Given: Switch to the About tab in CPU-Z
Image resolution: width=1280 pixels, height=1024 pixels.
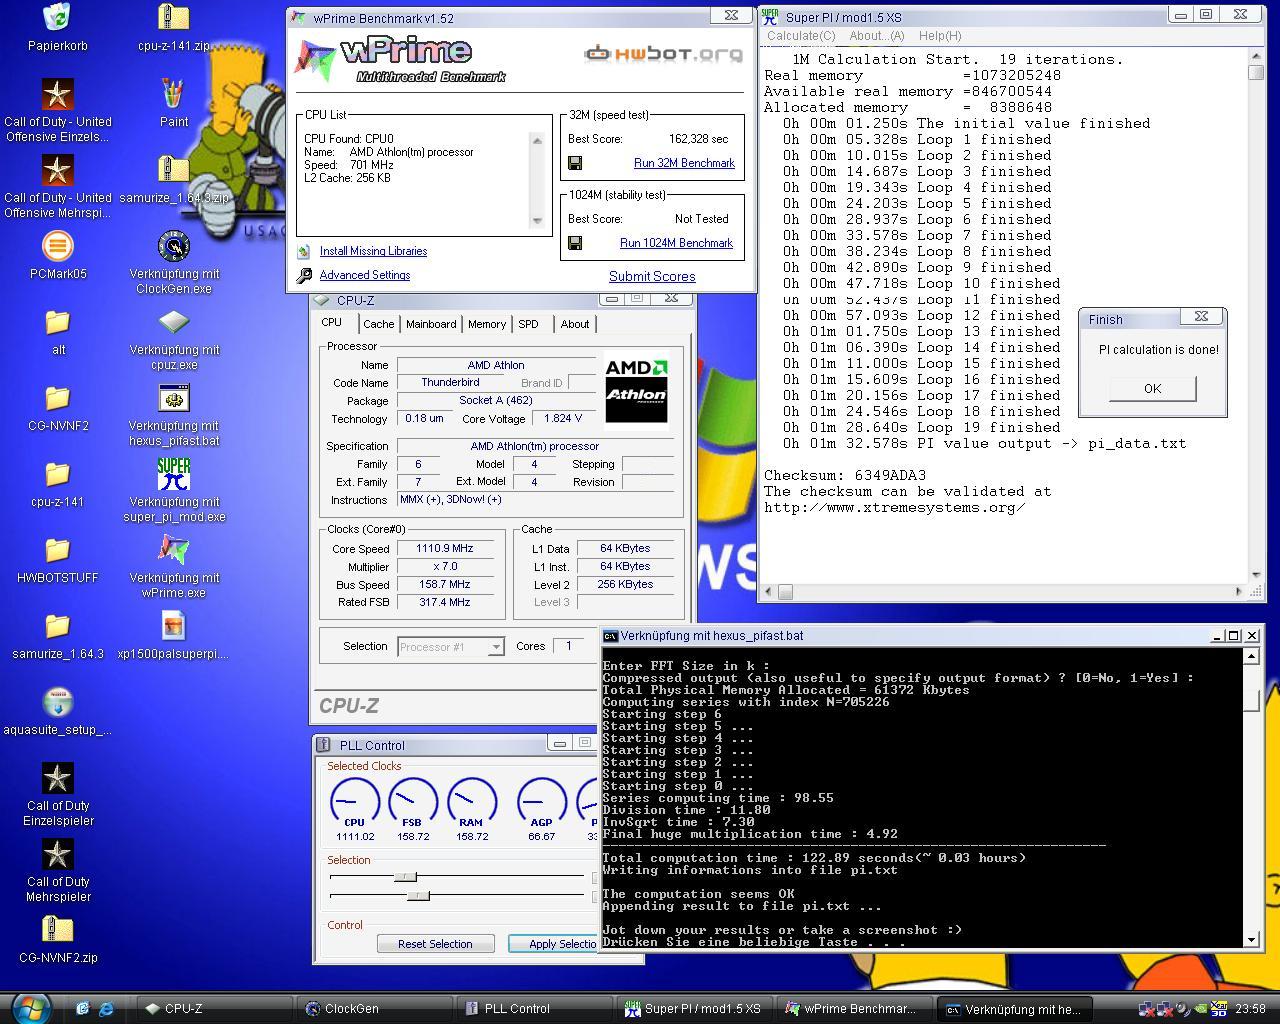Looking at the screenshot, I should (x=575, y=324).
